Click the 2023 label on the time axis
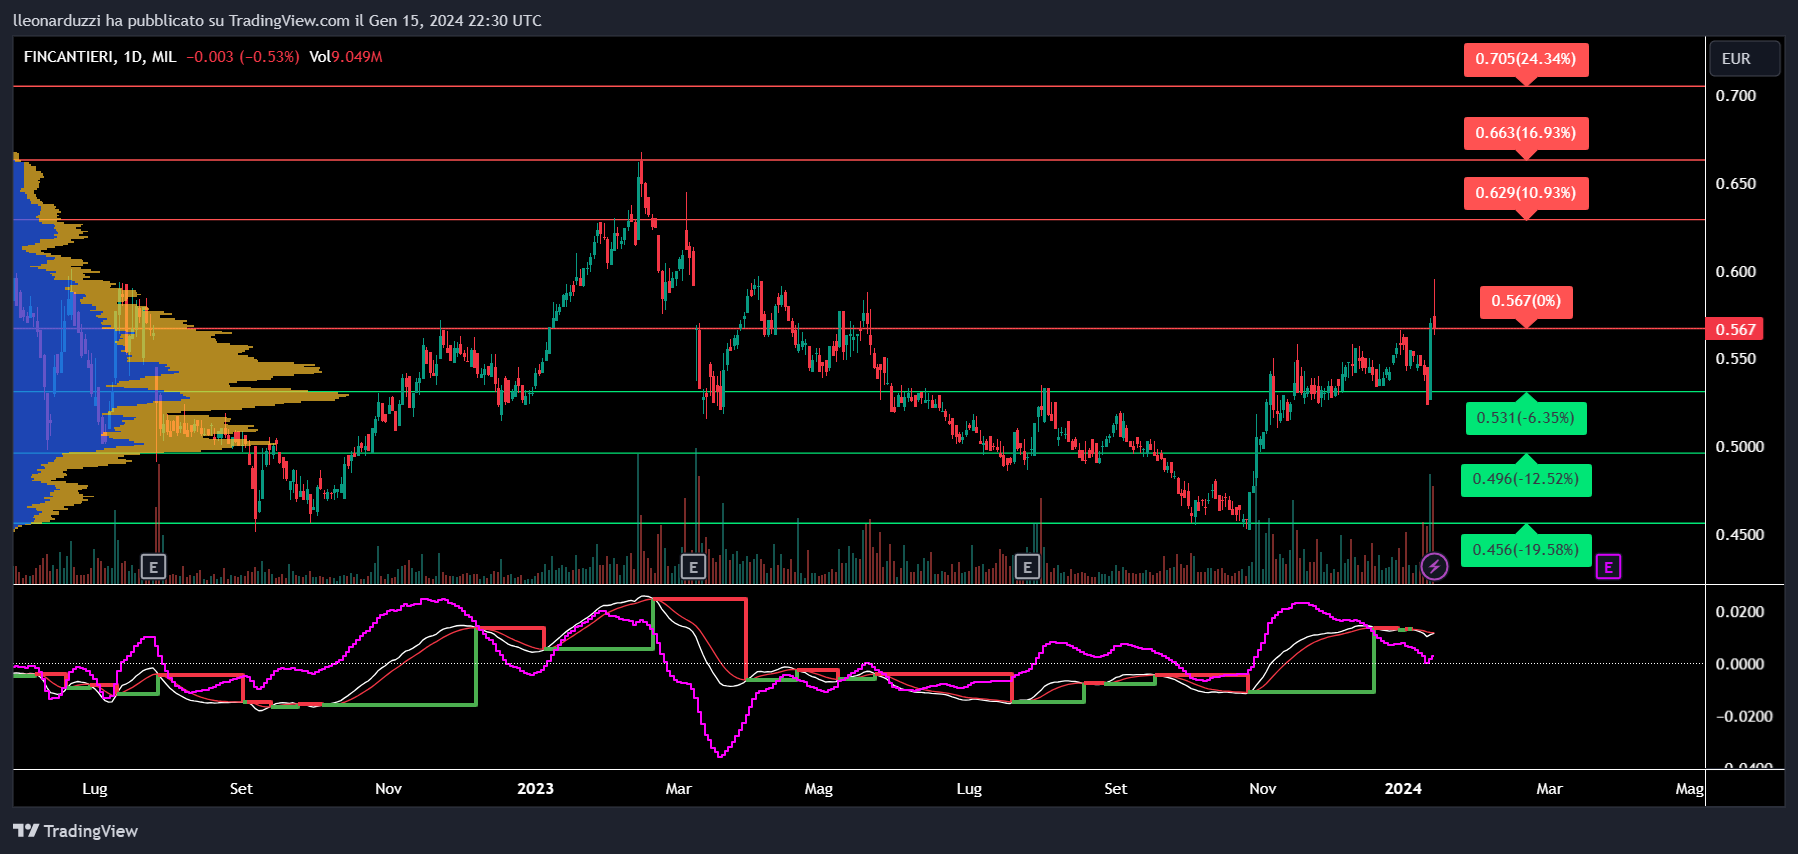1798x854 pixels. 535,789
